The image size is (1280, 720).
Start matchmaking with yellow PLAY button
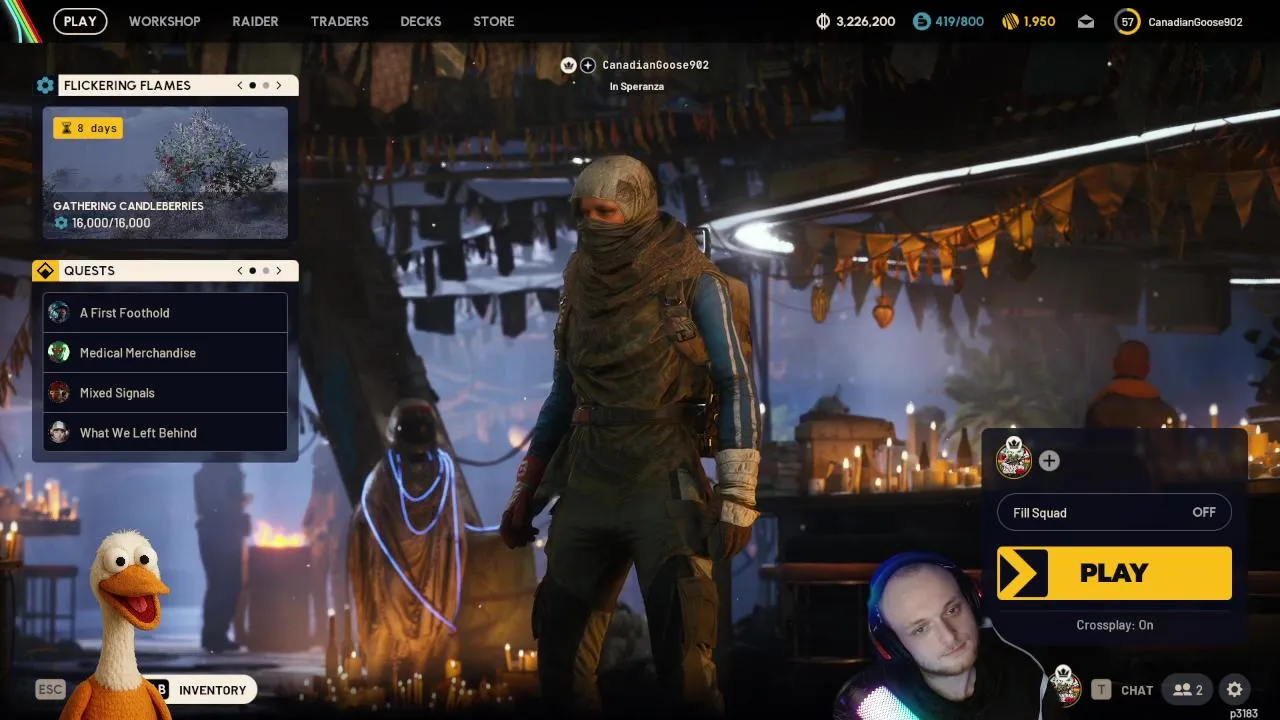[x=1114, y=573]
